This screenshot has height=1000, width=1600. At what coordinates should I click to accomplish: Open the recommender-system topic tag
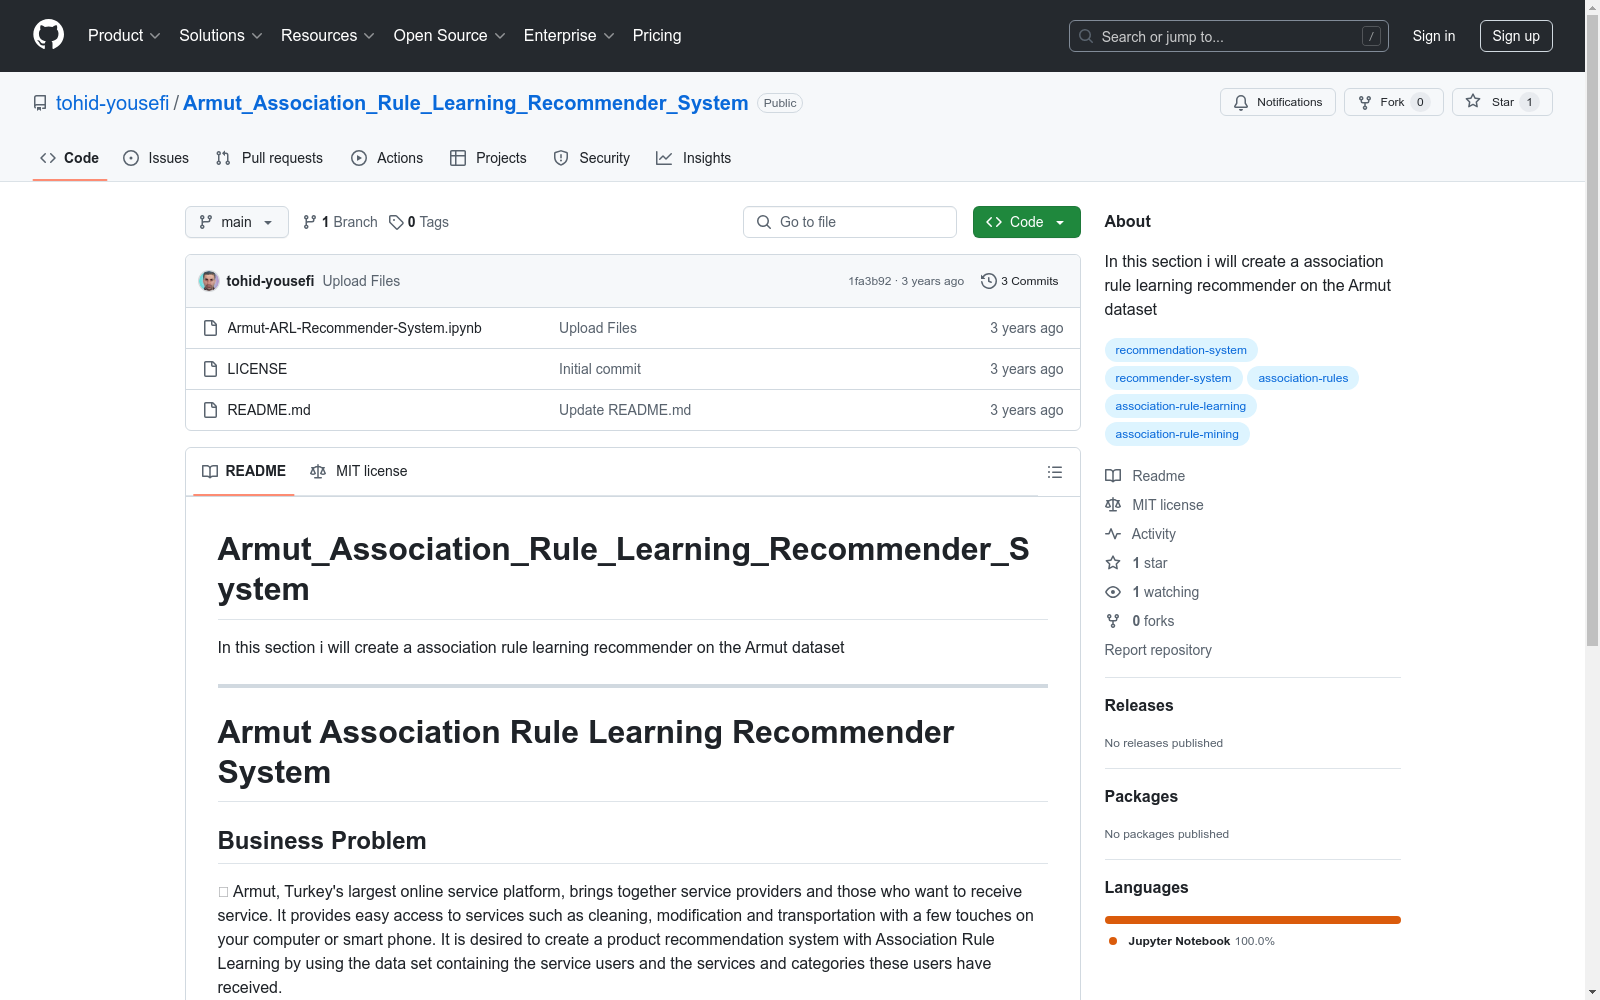(1173, 378)
